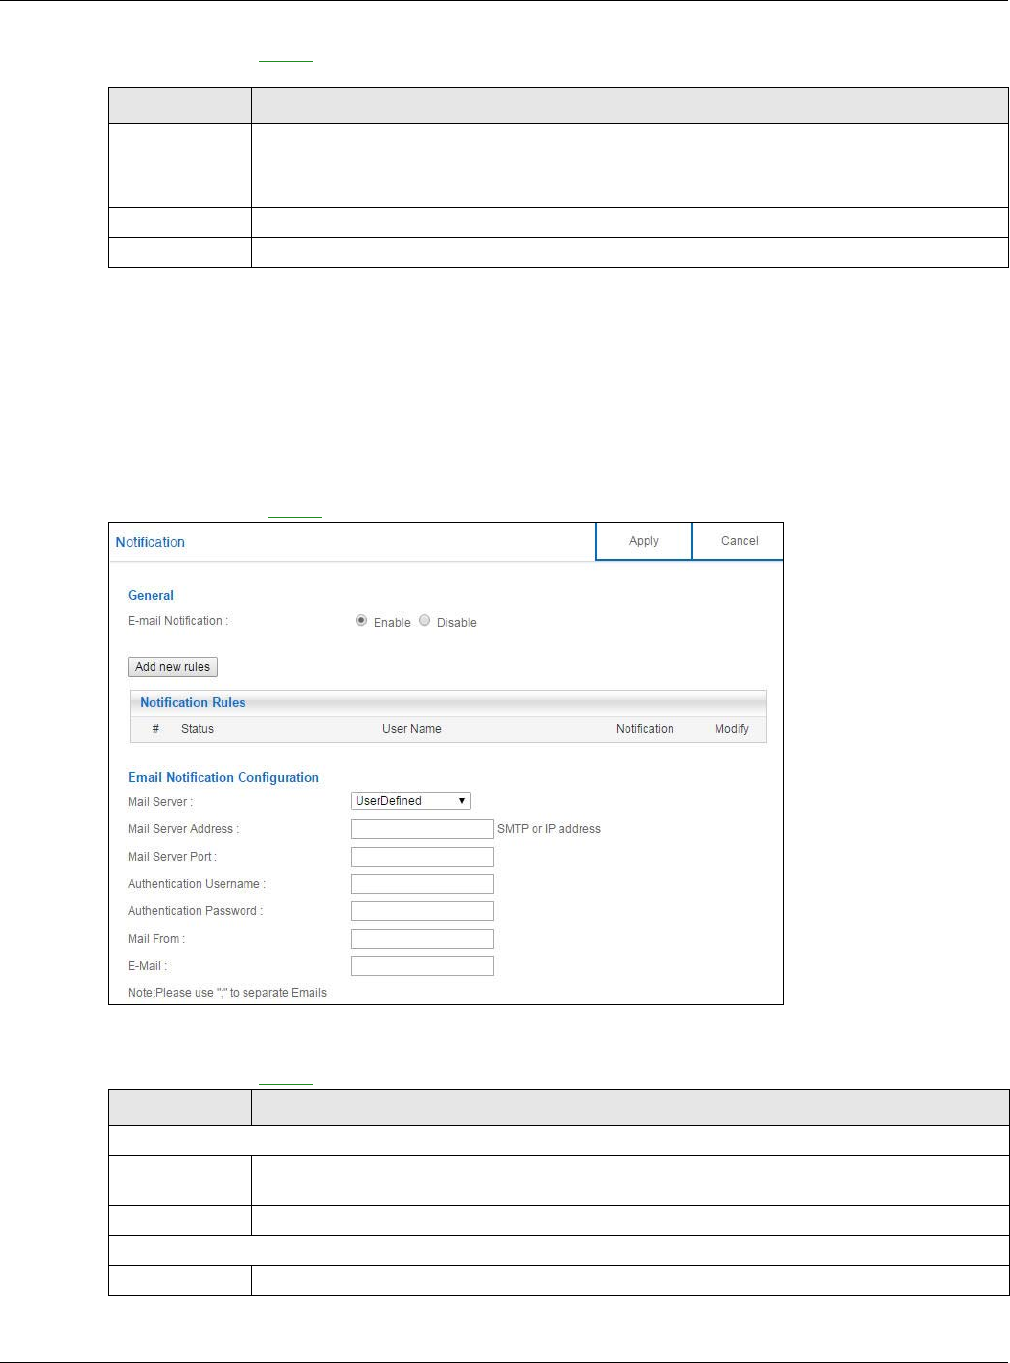
Task: Click the Notification Rules heading
Action: coord(192,703)
